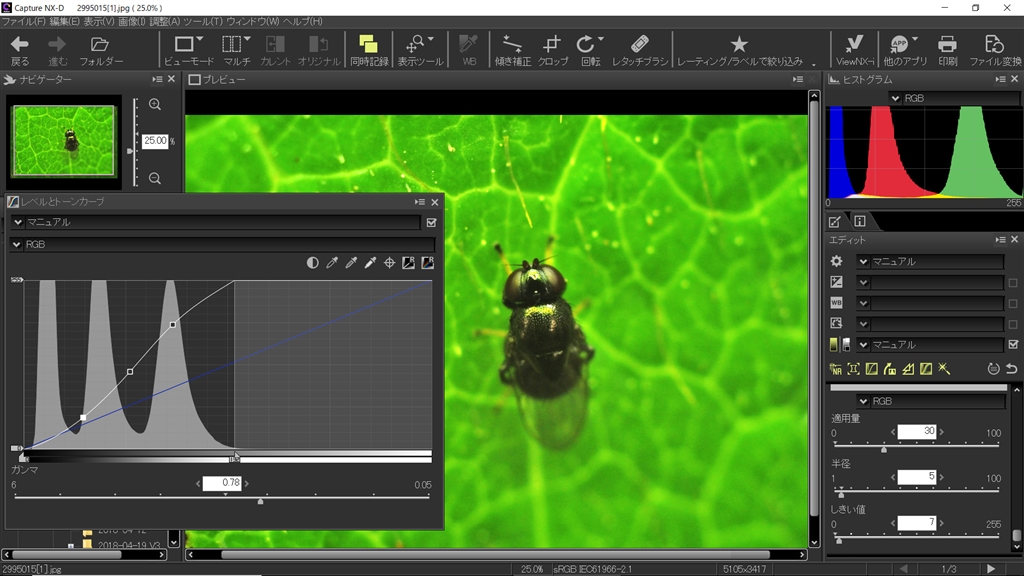Click the noise reduction icon in Edit panel

(x=835, y=369)
